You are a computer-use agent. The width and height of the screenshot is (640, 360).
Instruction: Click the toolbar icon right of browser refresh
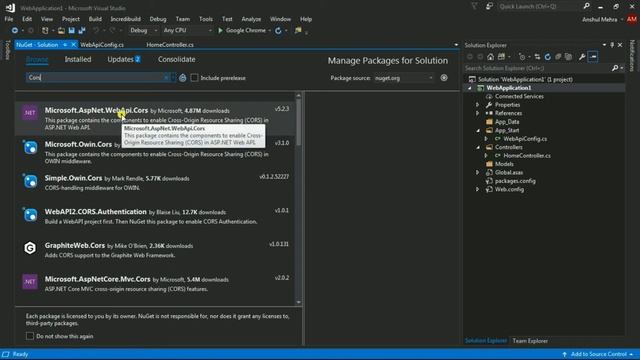point(298,31)
